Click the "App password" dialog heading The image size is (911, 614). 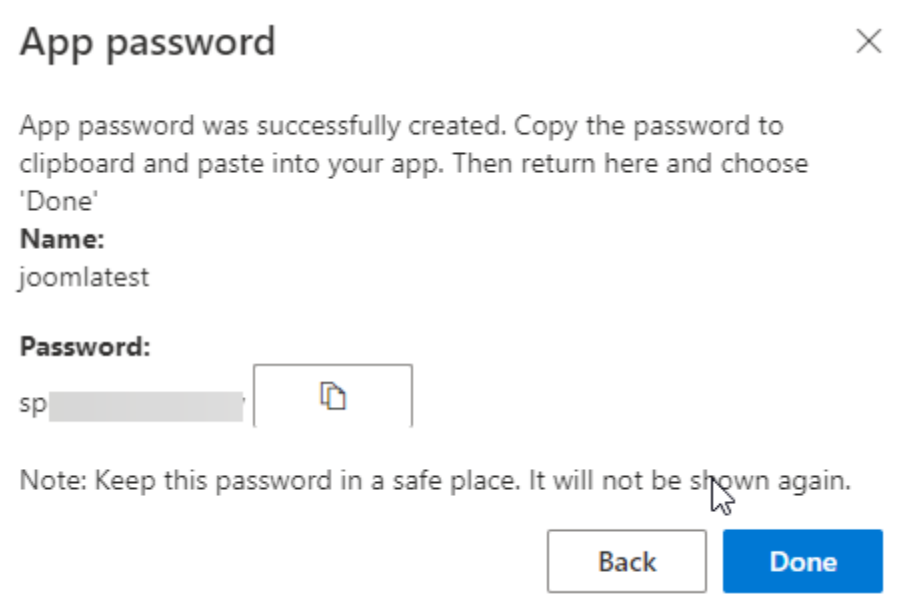[x=147, y=42]
